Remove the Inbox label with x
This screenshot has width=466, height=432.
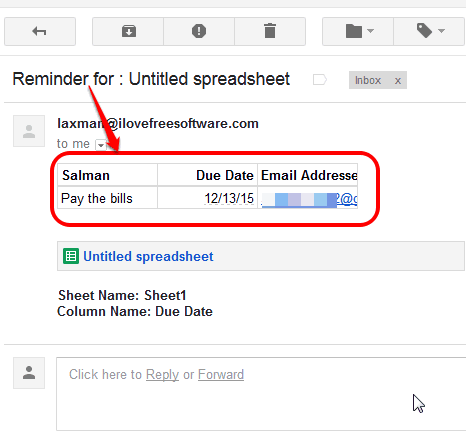coord(398,81)
